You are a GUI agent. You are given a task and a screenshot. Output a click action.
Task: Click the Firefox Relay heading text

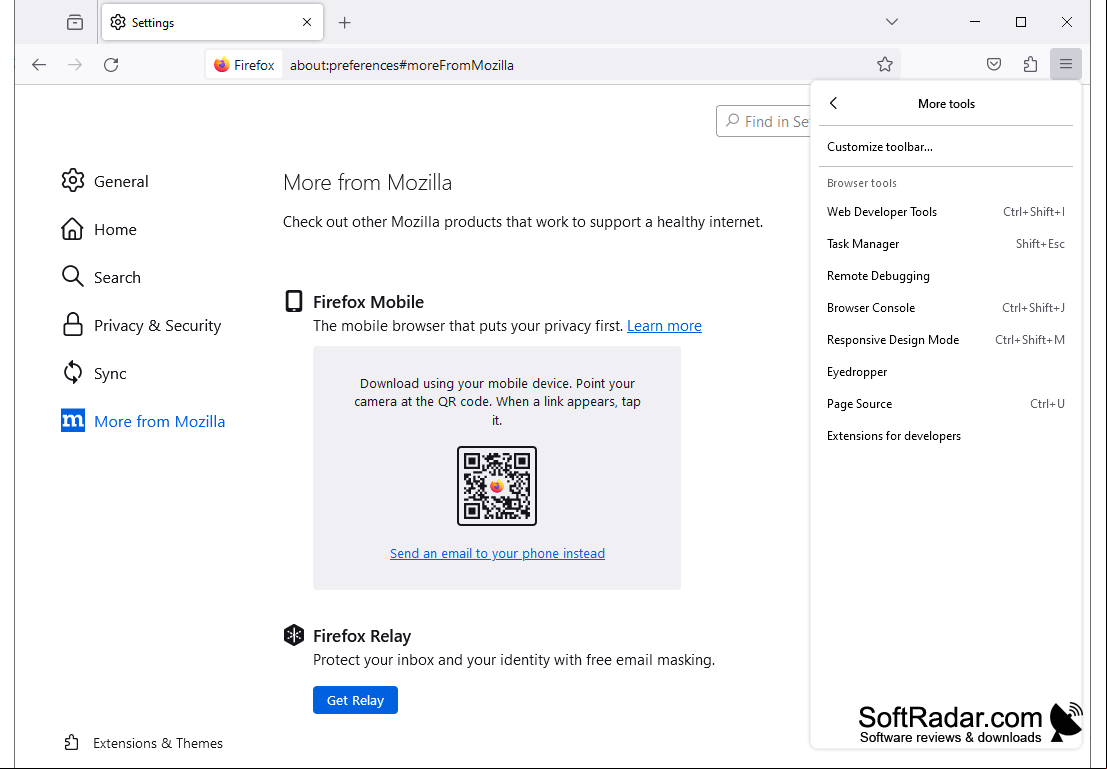click(x=362, y=636)
